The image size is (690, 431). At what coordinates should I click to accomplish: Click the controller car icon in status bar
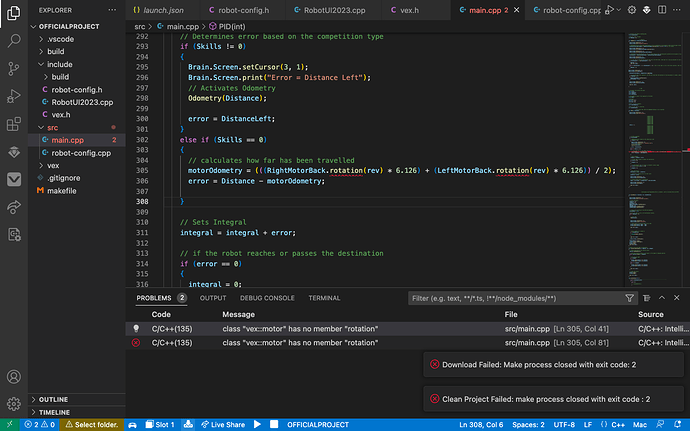[x=132, y=425]
